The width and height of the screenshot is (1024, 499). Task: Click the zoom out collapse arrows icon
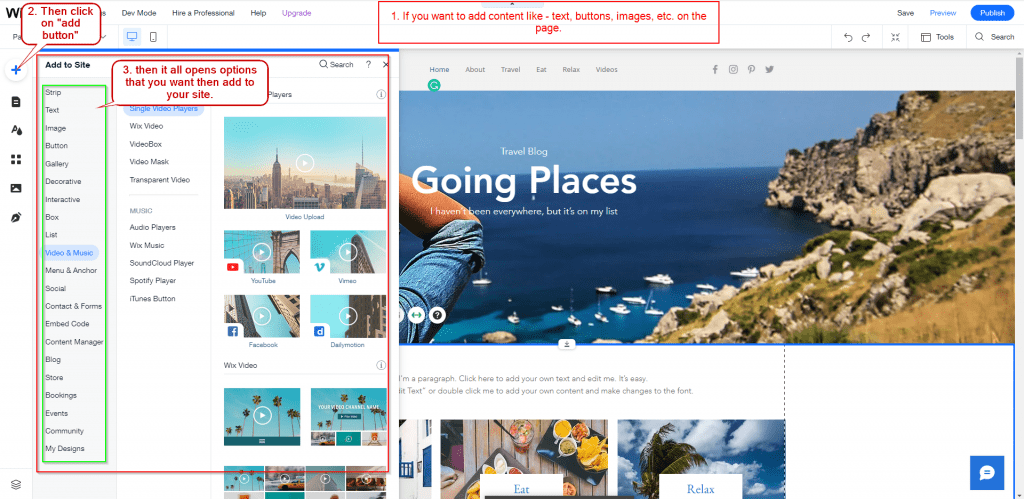tap(896, 37)
